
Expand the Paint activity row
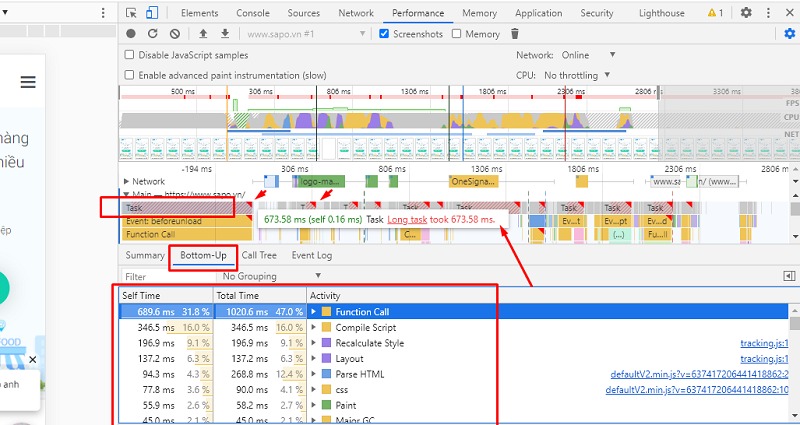click(314, 405)
